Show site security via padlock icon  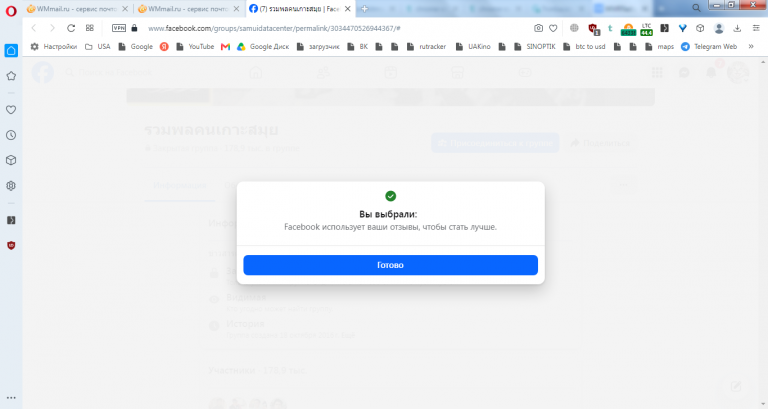(x=134, y=28)
